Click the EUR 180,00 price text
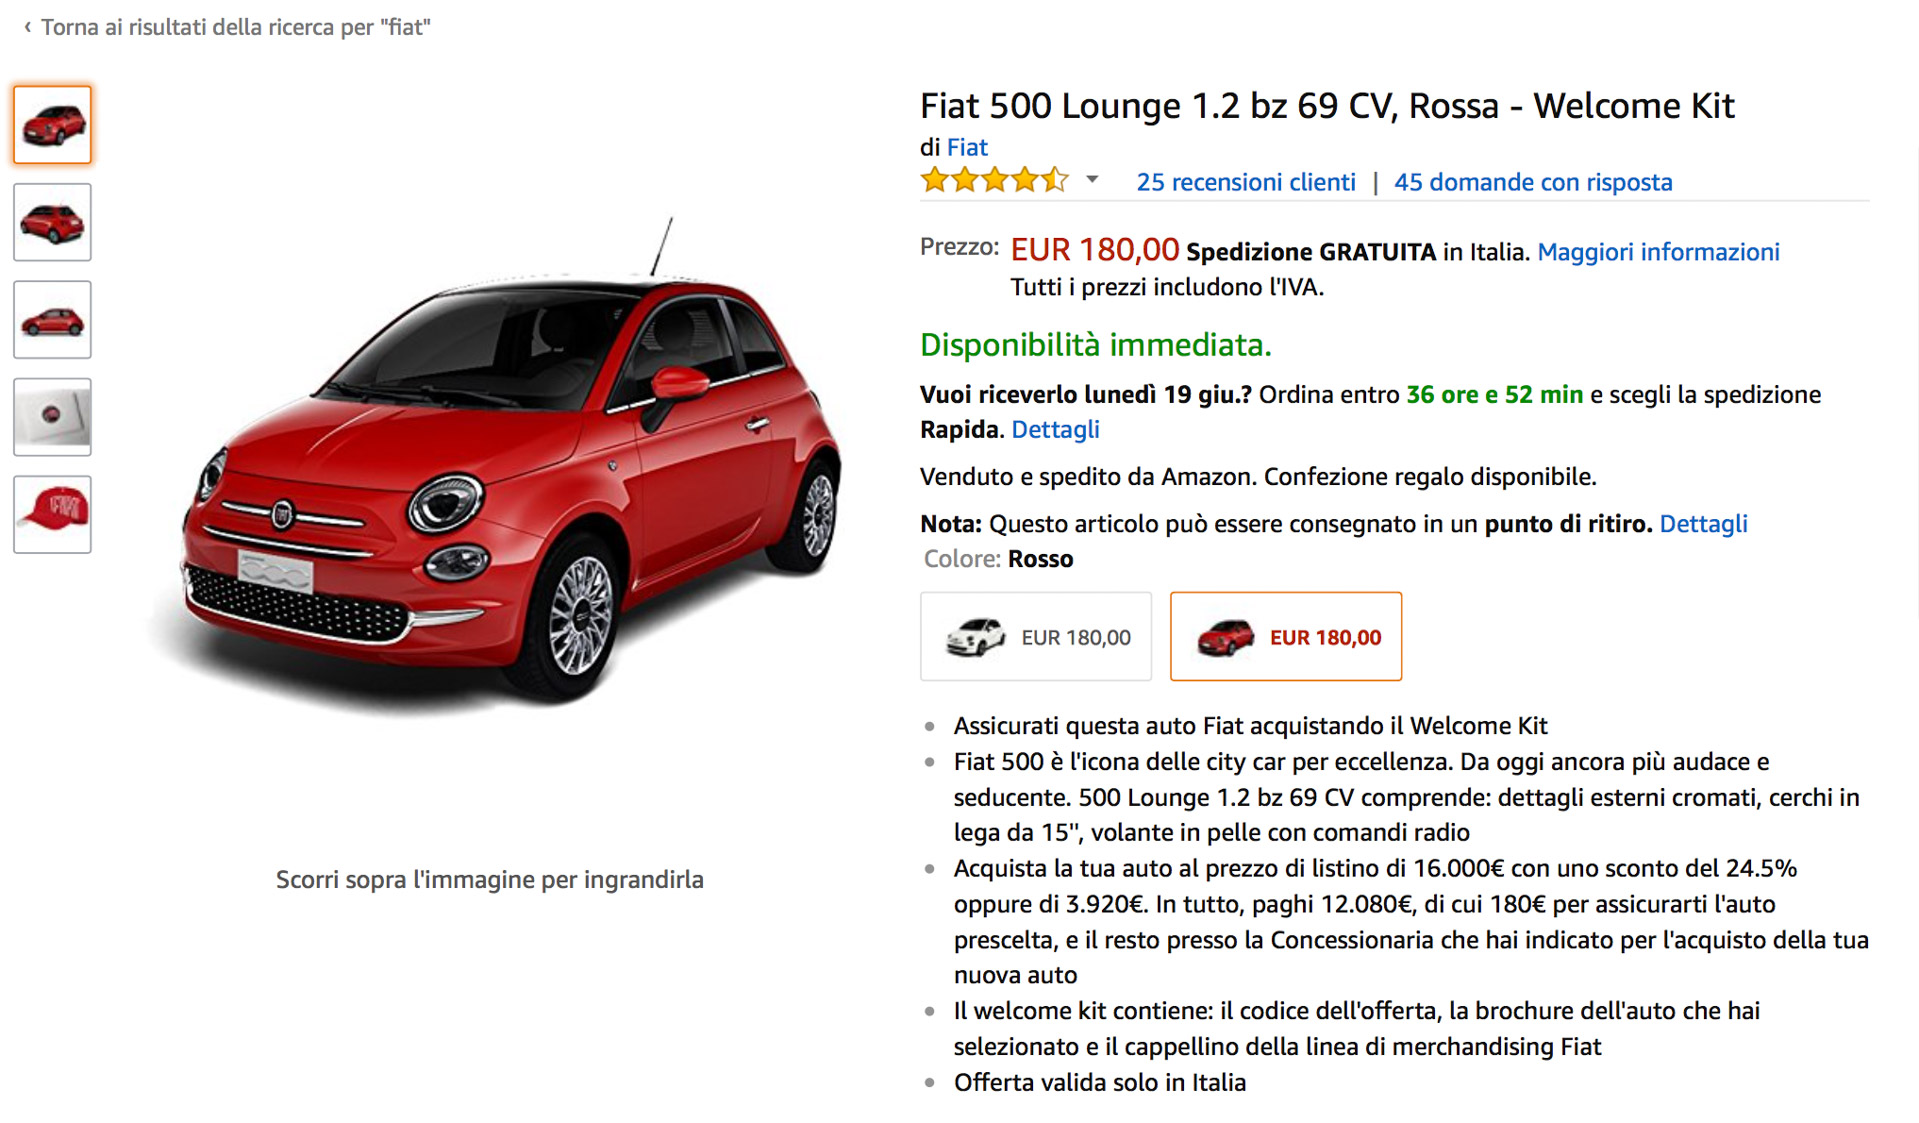The height and width of the screenshot is (1123, 1919). (x=1095, y=249)
